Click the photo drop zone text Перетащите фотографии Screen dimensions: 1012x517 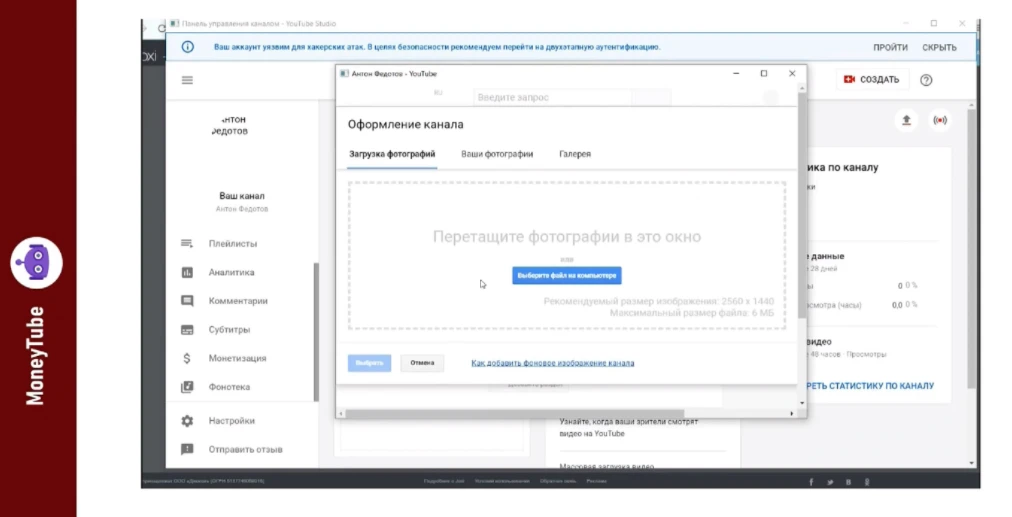tap(567, 237)
